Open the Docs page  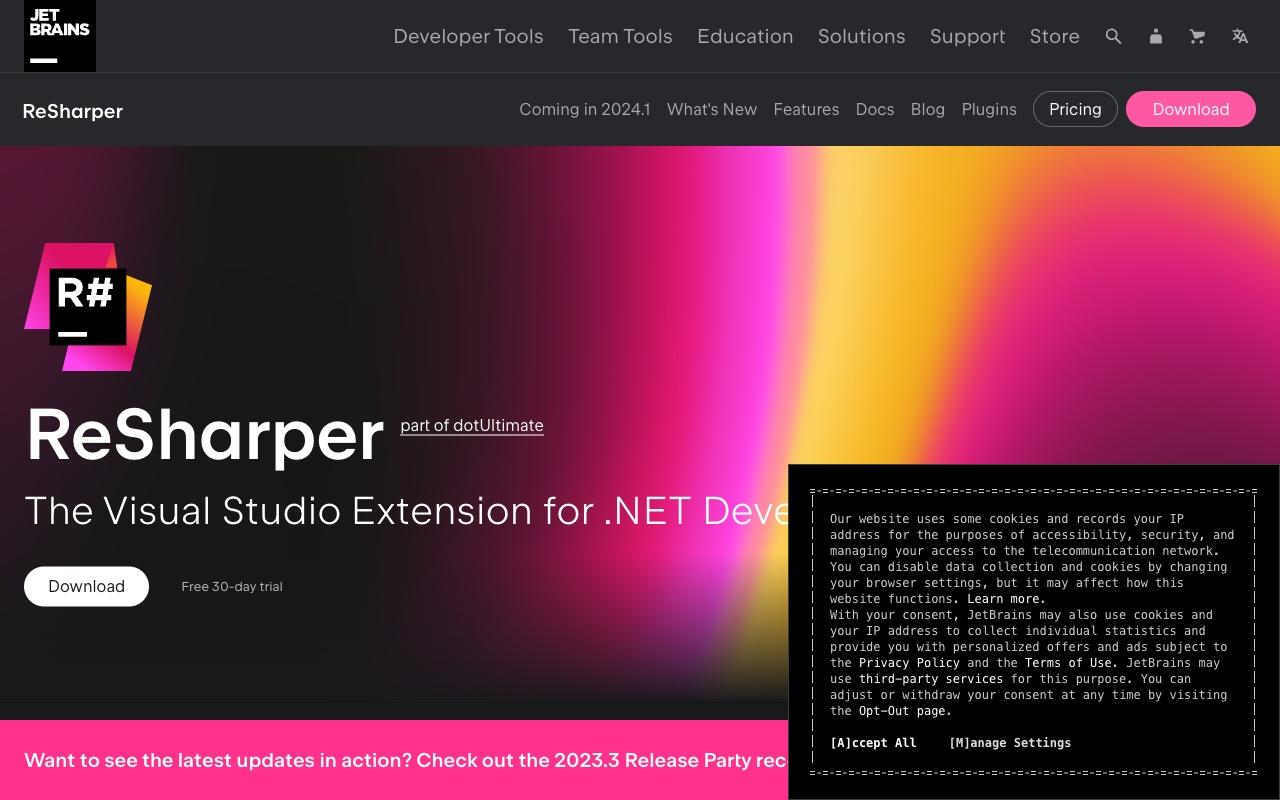[875, 109]
